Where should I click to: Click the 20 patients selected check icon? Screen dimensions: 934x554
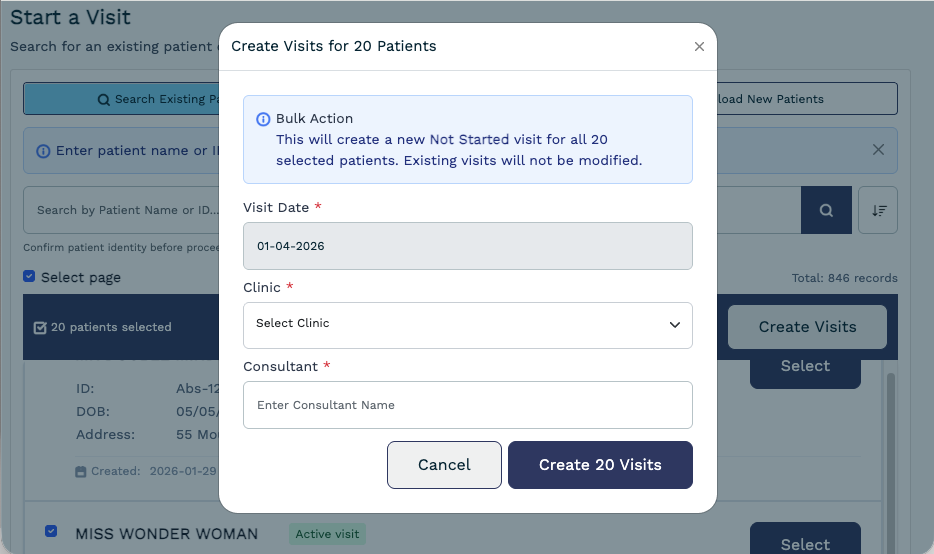pos(40,327)
